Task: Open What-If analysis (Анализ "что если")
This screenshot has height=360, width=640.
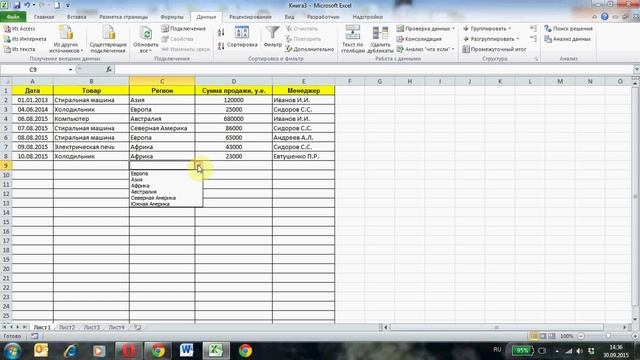Action: pos(426,49)
